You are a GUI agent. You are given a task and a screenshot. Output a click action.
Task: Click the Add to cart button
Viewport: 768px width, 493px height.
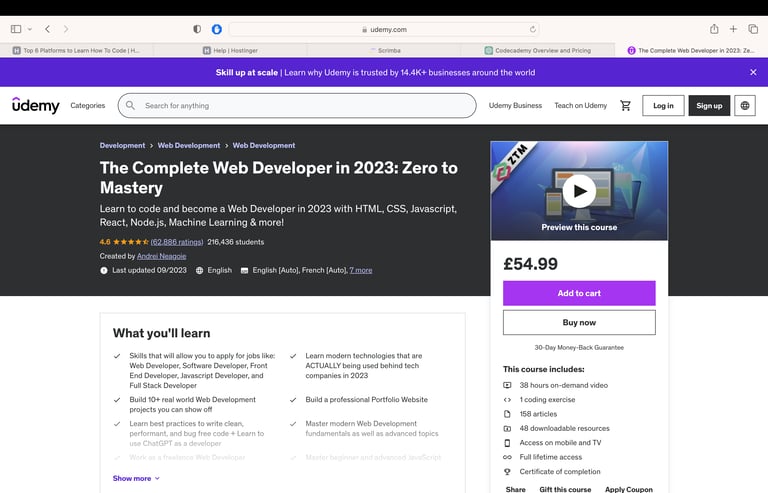[x=579, y=293]
